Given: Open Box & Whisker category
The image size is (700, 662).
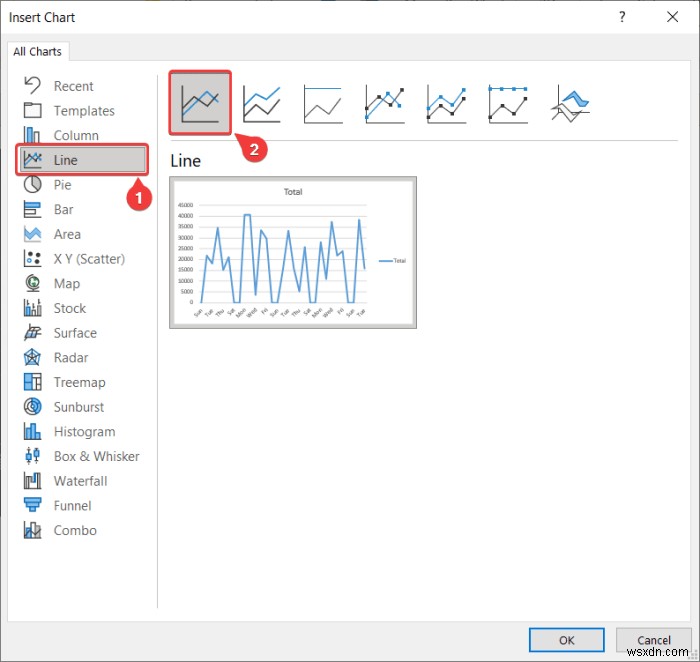Looking at the screenshot, I should pyautogui.click(x=96, y=456).
